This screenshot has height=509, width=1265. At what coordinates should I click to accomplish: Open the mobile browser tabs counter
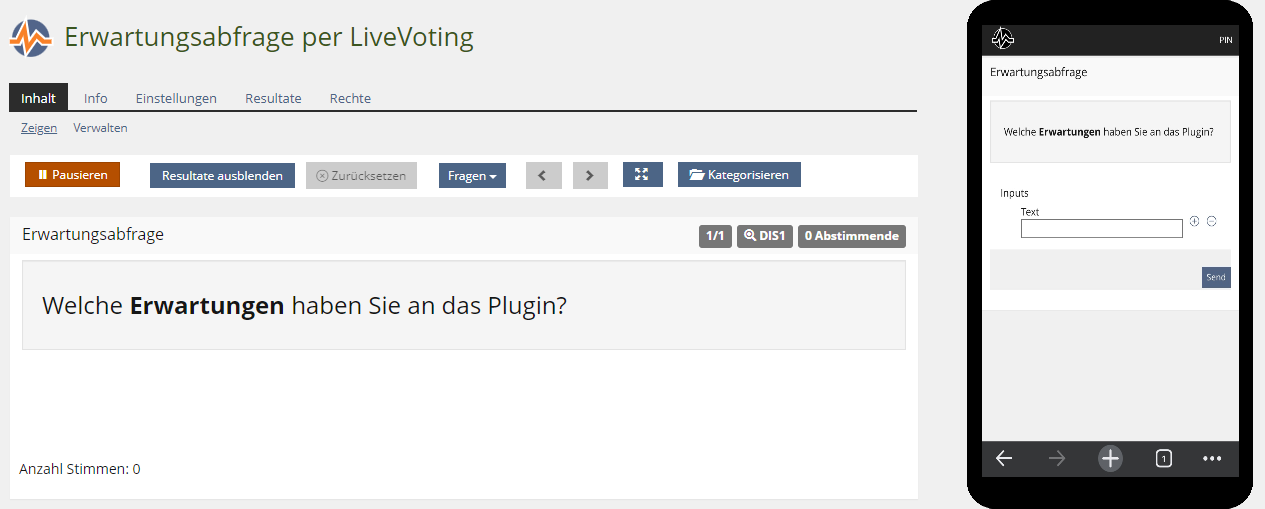click(1163, 458)
